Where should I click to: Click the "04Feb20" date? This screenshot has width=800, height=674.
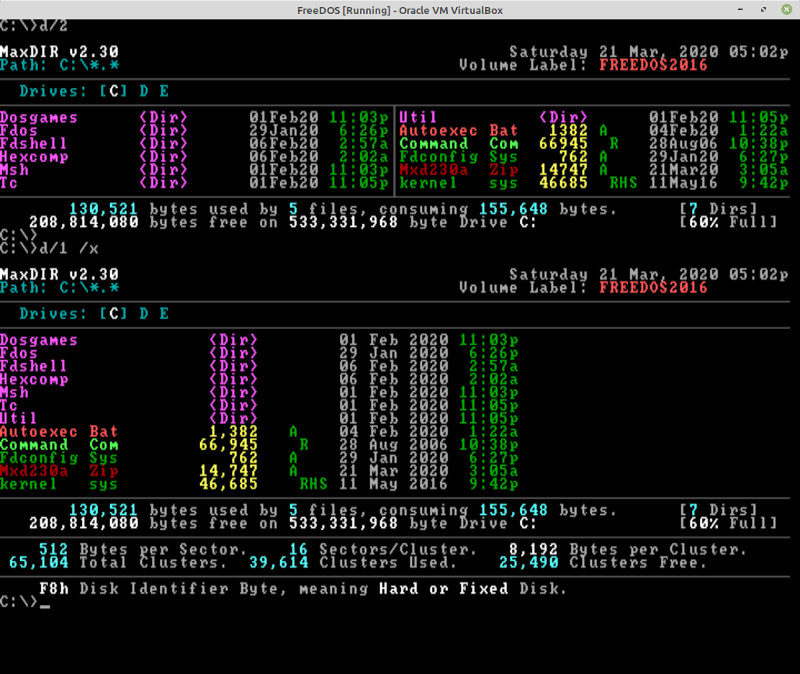click(x=683, y=131)
